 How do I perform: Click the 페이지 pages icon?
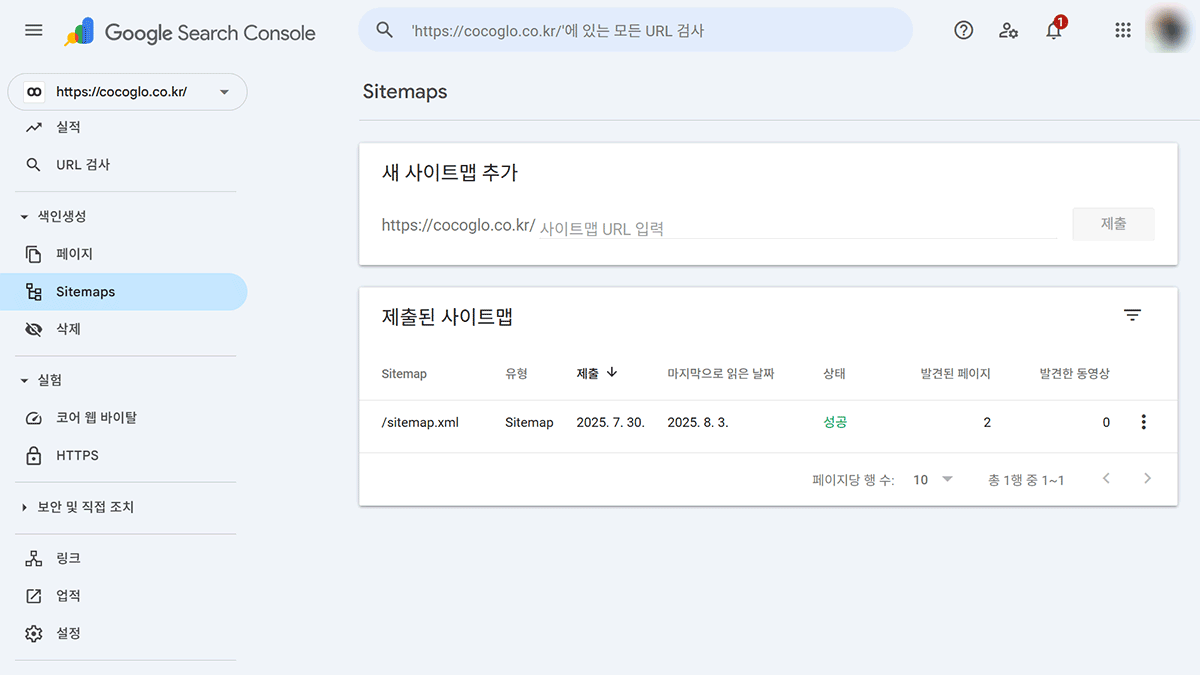(34, 254)
